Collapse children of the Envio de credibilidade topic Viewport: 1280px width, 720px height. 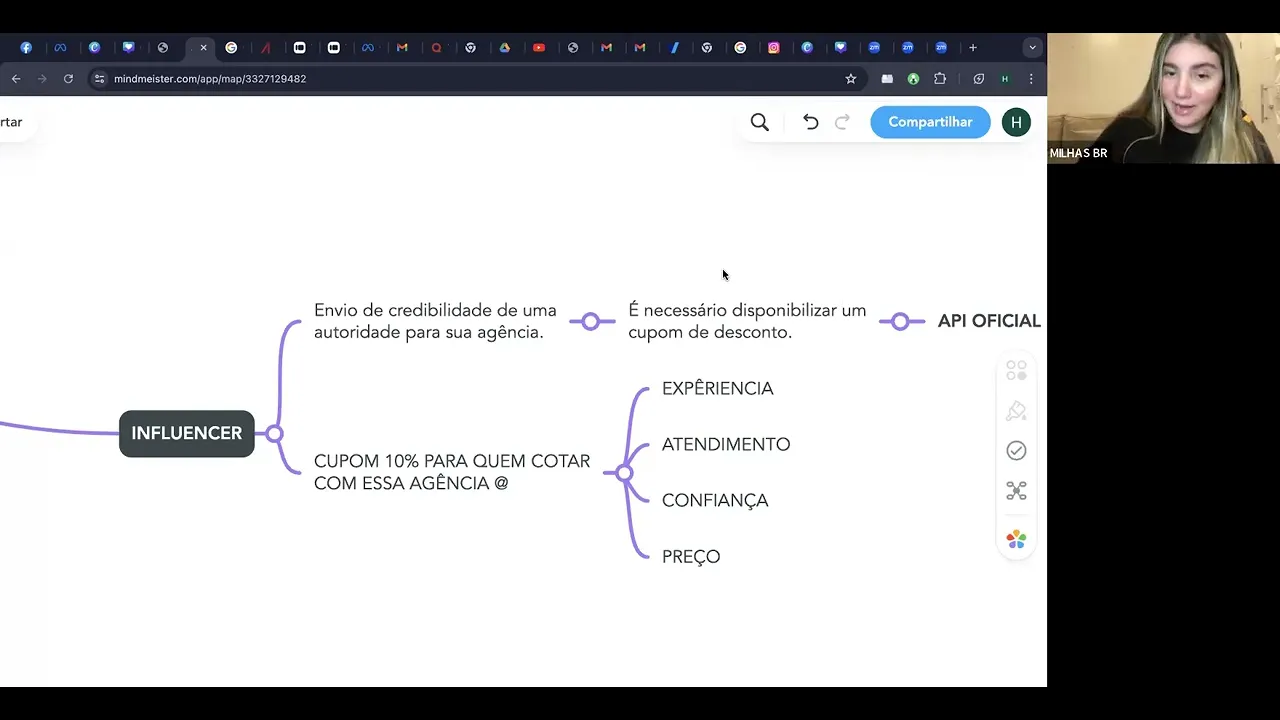590,321
